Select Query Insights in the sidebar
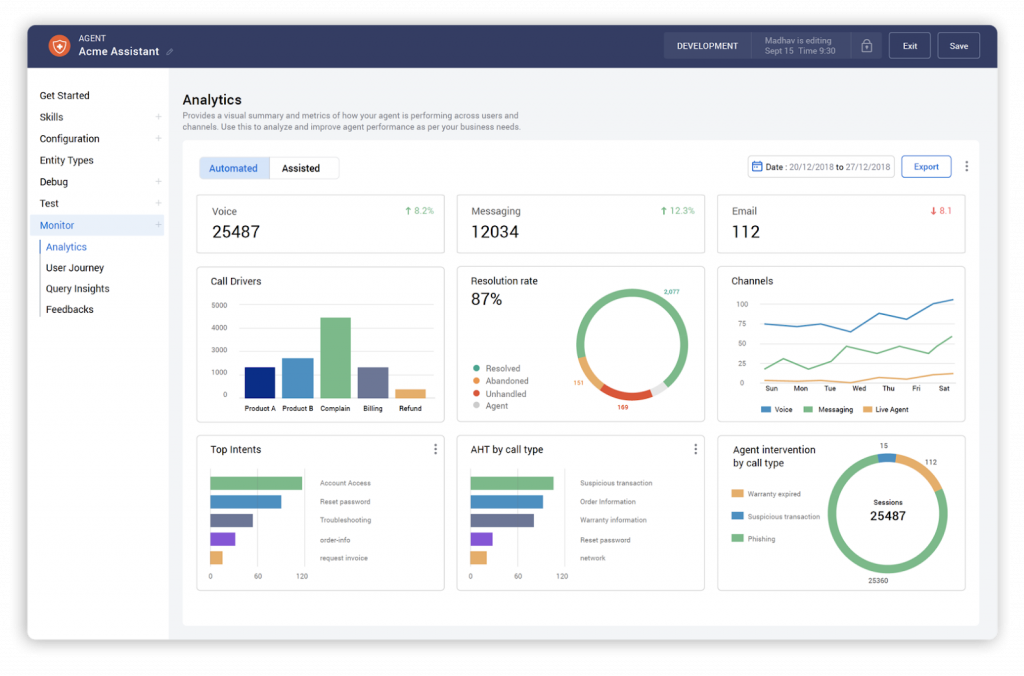 (77, 288)
